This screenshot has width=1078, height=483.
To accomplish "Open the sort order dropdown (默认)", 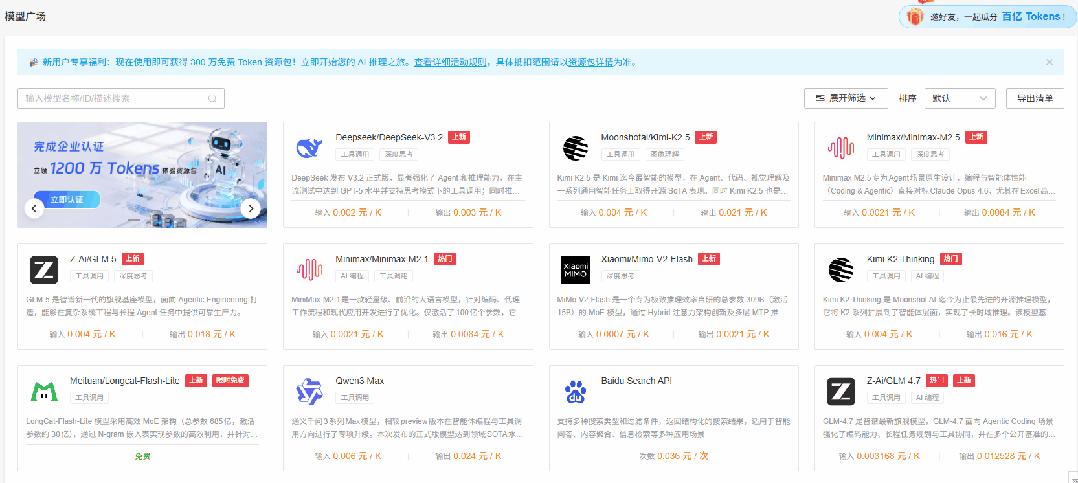I will (960, 98).
